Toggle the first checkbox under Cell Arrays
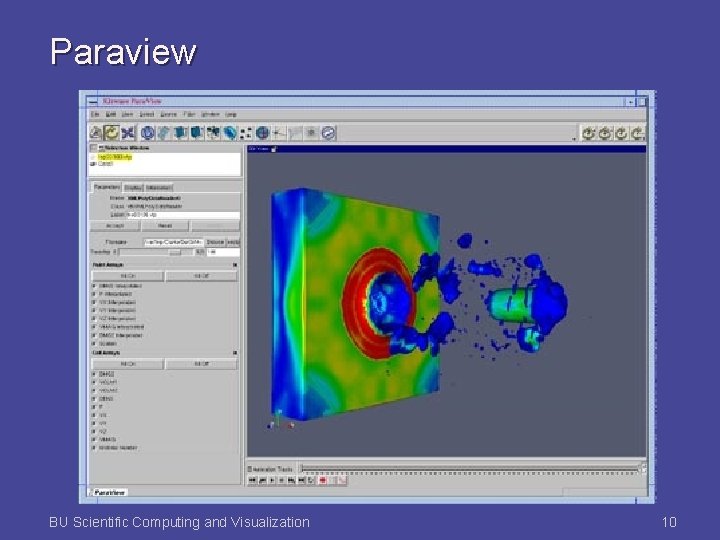This screenshot has width=720, height=540. (x=95, y=374)
